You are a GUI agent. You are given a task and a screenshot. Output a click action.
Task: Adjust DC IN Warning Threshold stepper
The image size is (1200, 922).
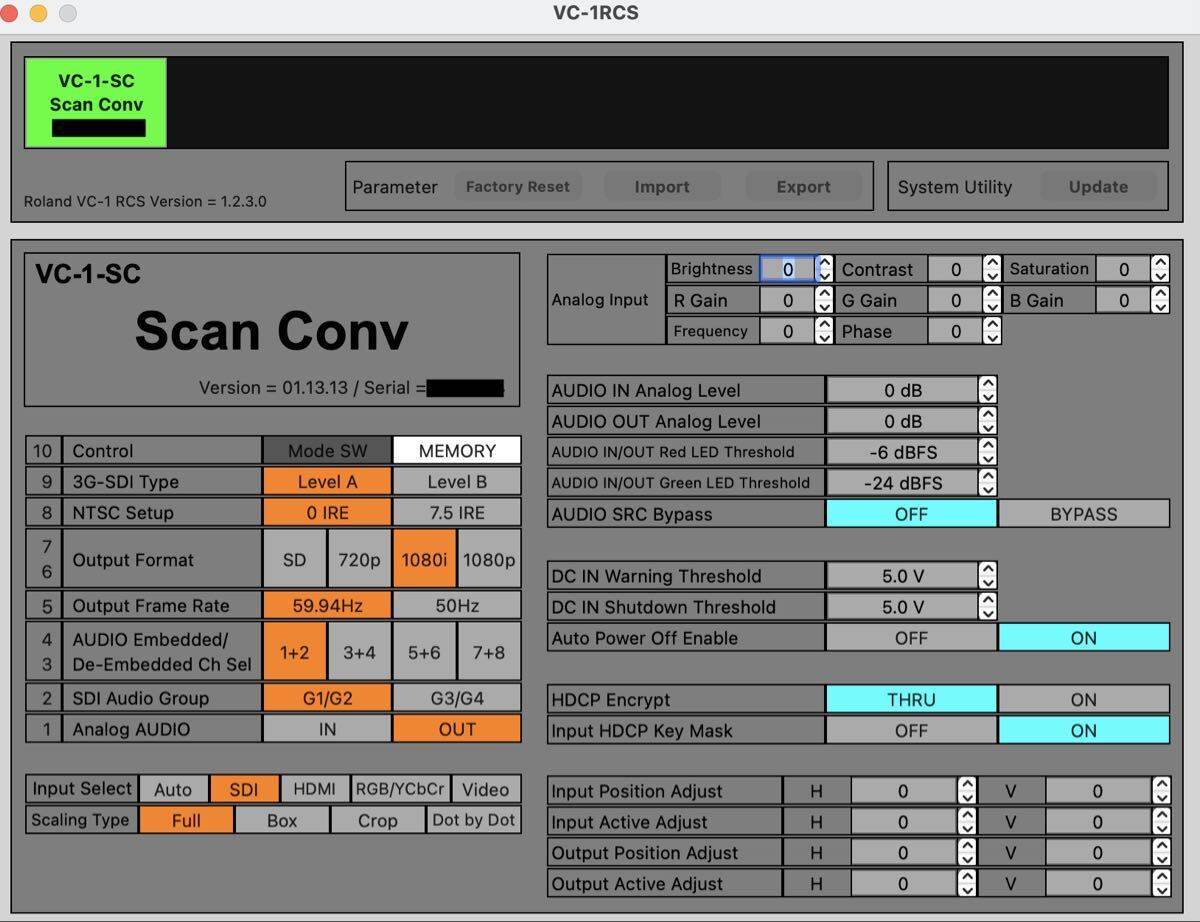tap(988, 576)
